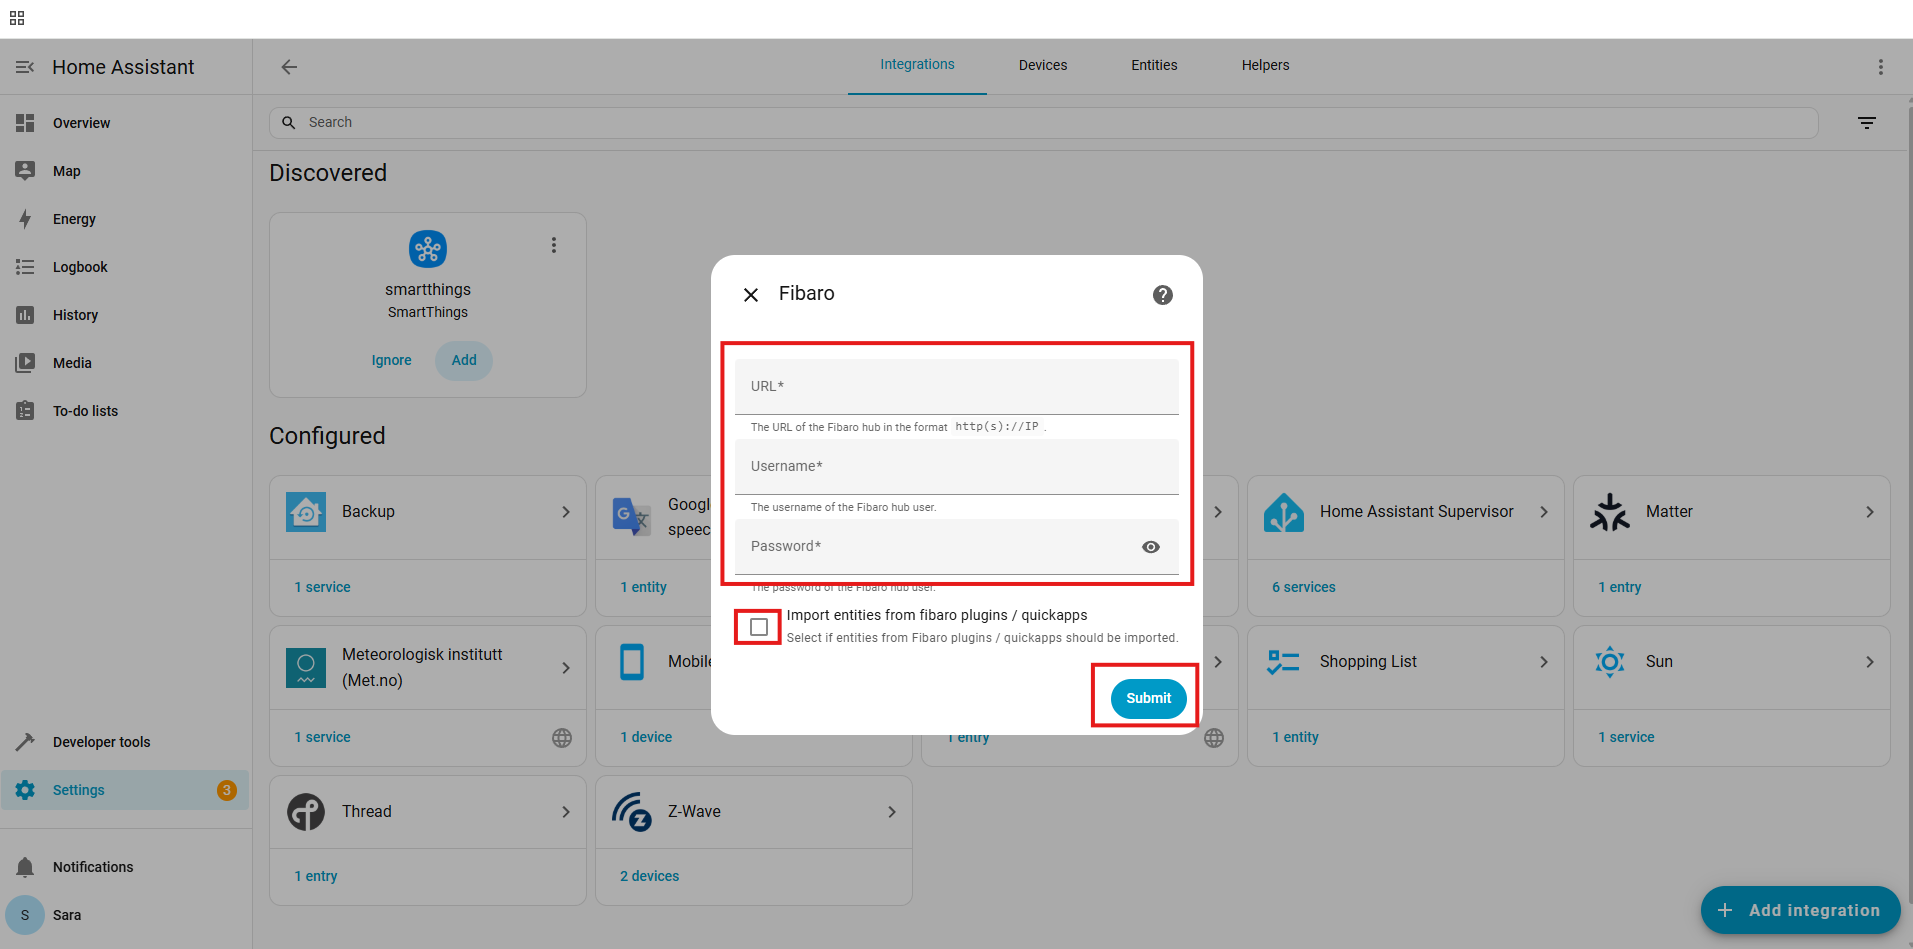This screenshot has height=949, width=1913.
Task: Open History in the sidebar
Action: (126, 315)
